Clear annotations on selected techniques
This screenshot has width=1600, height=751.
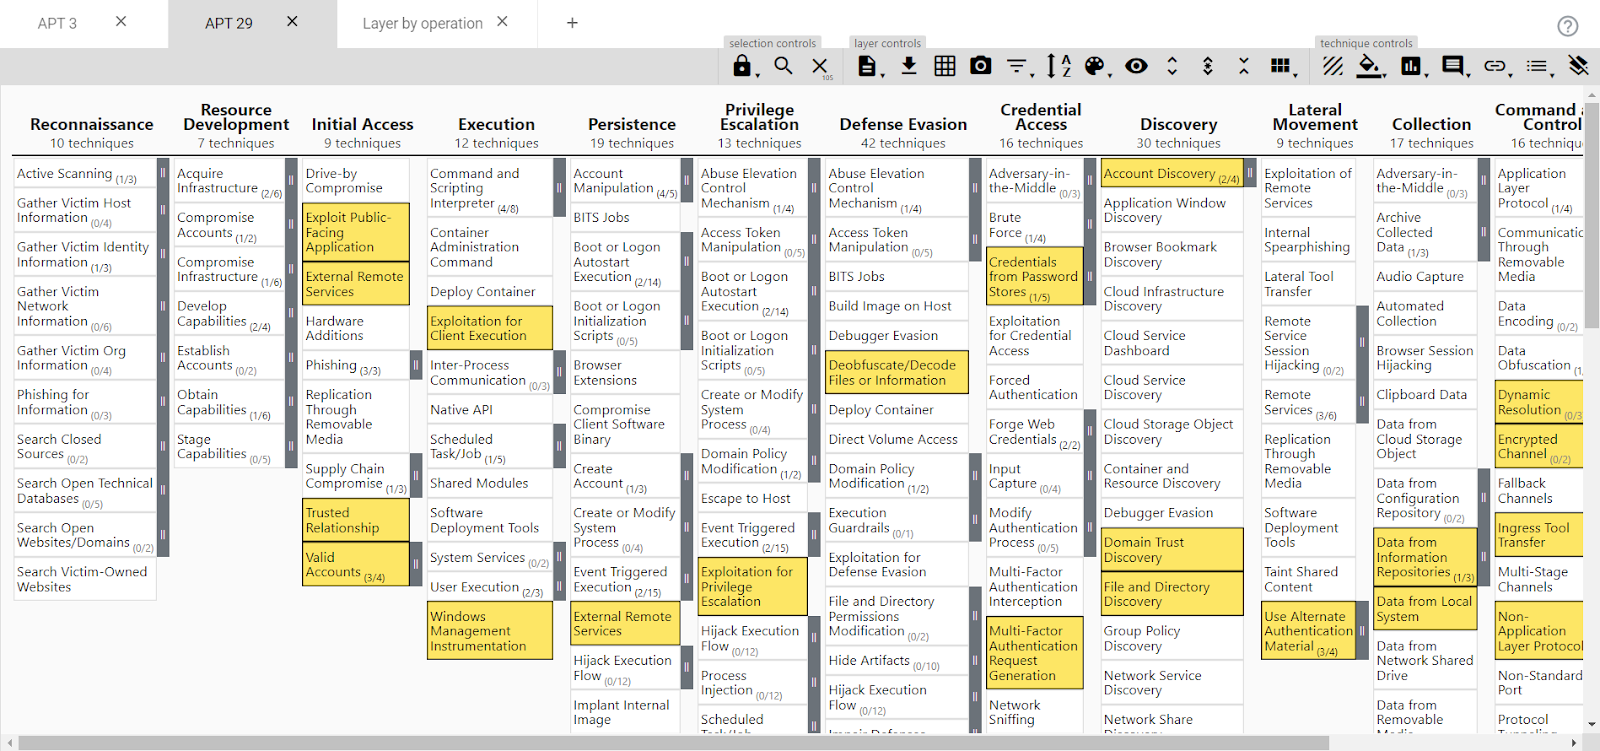[1579, 66]
